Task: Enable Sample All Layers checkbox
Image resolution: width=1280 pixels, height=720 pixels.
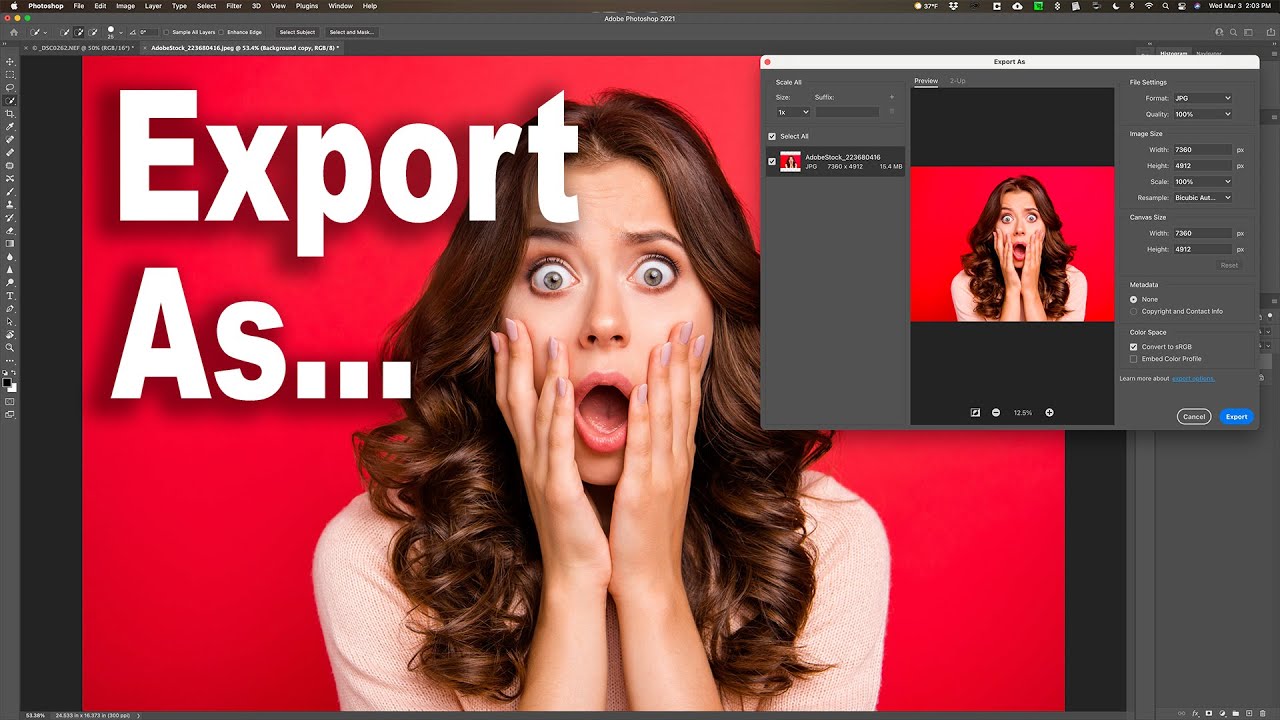Action: (x=167, y=32)
